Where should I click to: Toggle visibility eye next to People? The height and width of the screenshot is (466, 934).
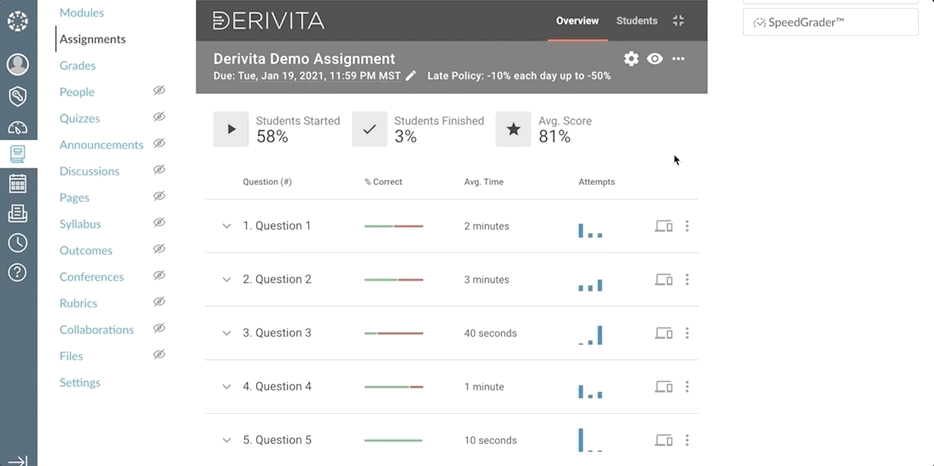(x=159, y=91)
